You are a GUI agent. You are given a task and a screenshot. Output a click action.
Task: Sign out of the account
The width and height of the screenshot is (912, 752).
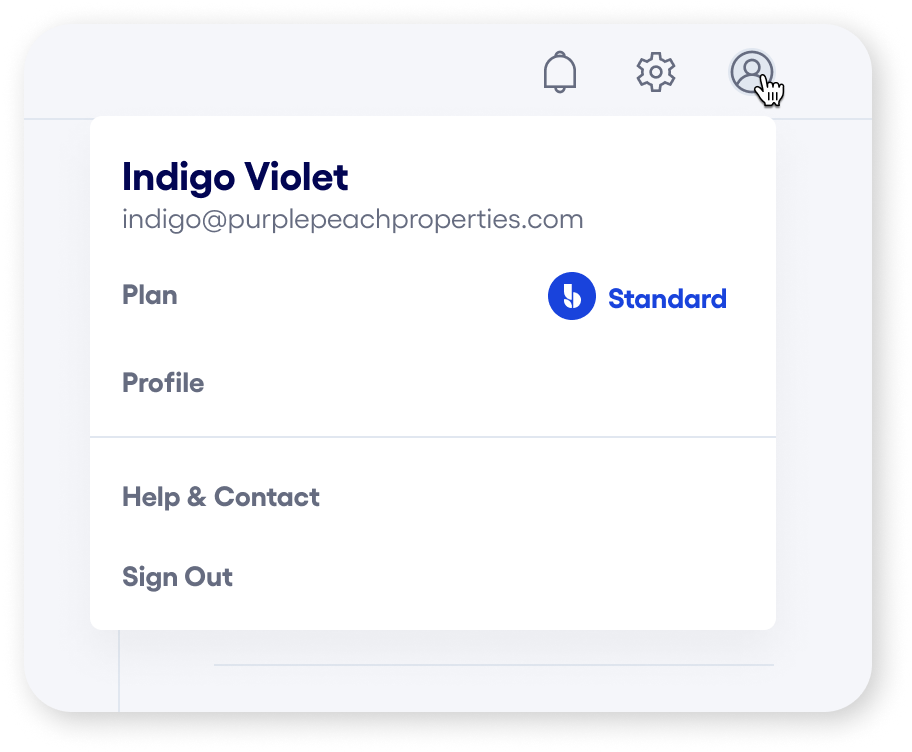[x=177, y=577]
